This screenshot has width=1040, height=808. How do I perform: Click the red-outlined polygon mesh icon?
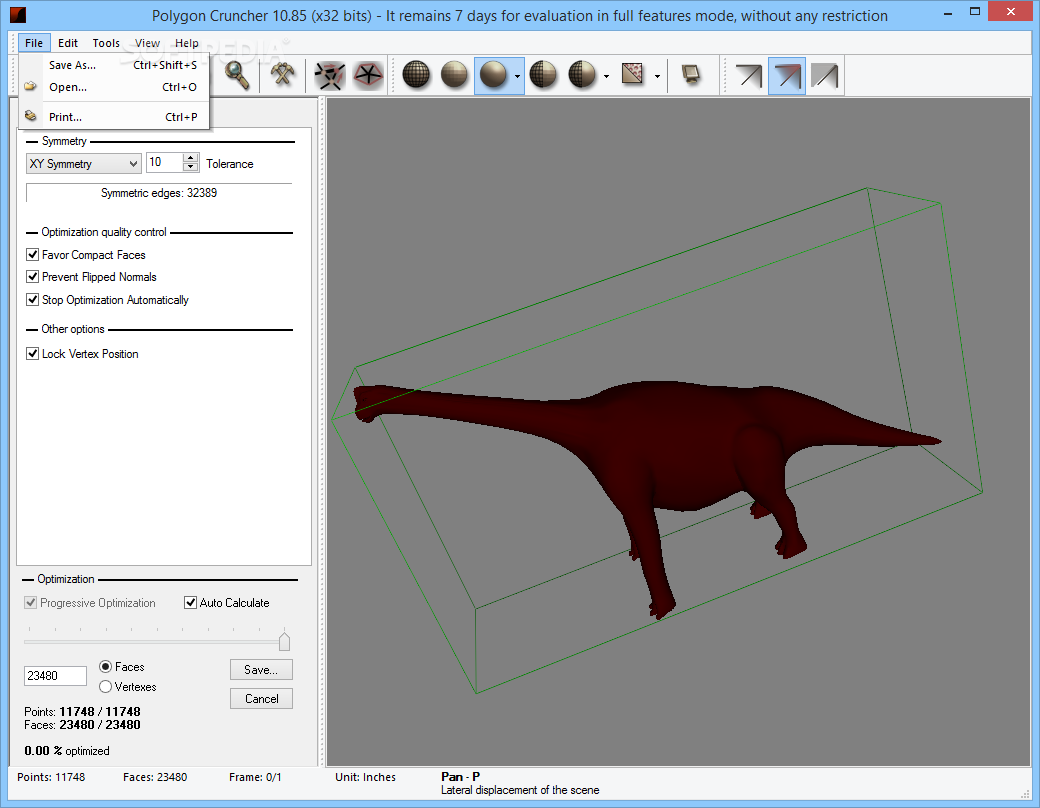point(368,76)
